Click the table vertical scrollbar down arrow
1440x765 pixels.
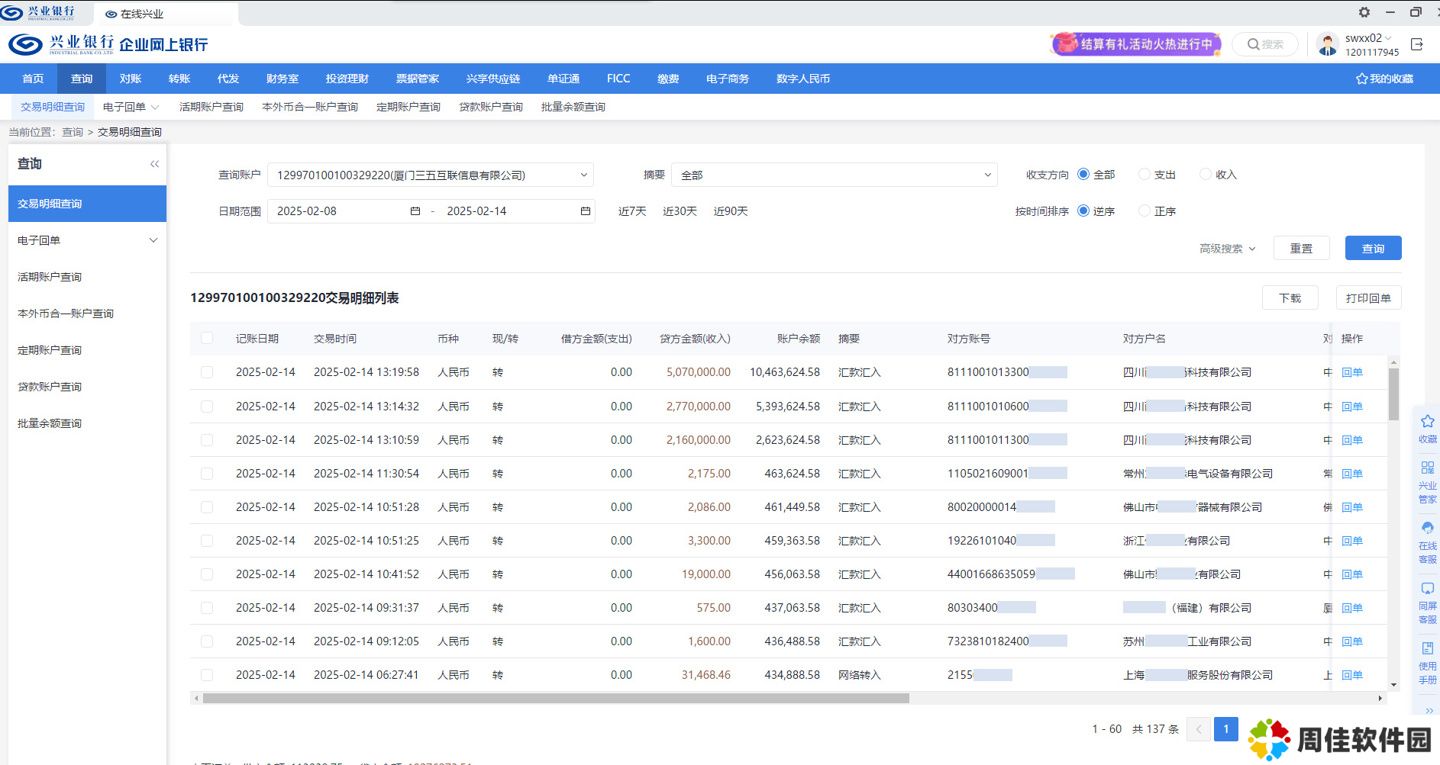1394,685
